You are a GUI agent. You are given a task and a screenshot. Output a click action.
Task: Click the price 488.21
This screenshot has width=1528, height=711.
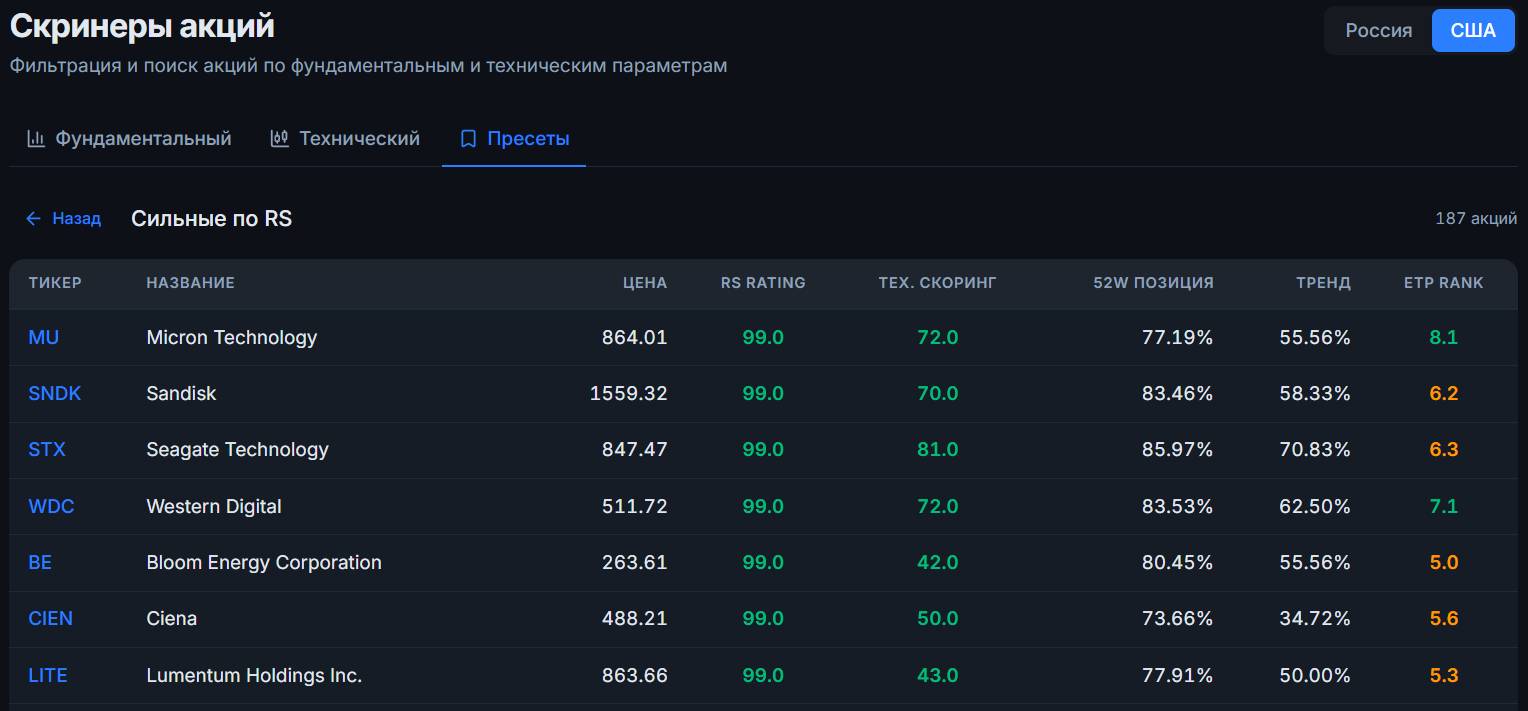point(634,619)
